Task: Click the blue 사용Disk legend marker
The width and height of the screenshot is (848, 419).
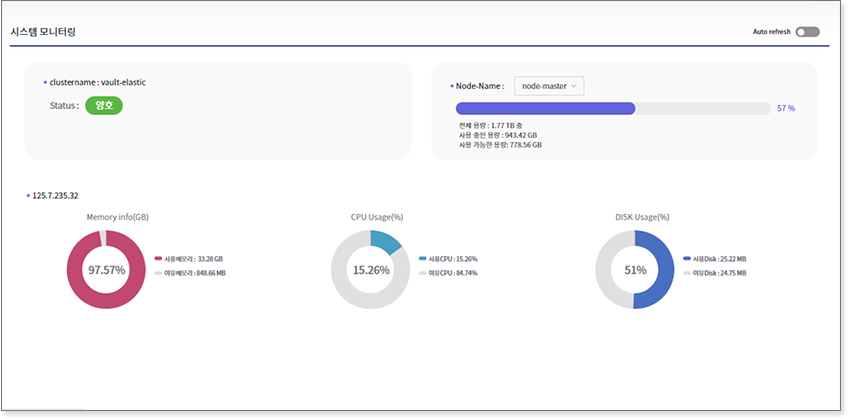Action: tap(686, 258)
